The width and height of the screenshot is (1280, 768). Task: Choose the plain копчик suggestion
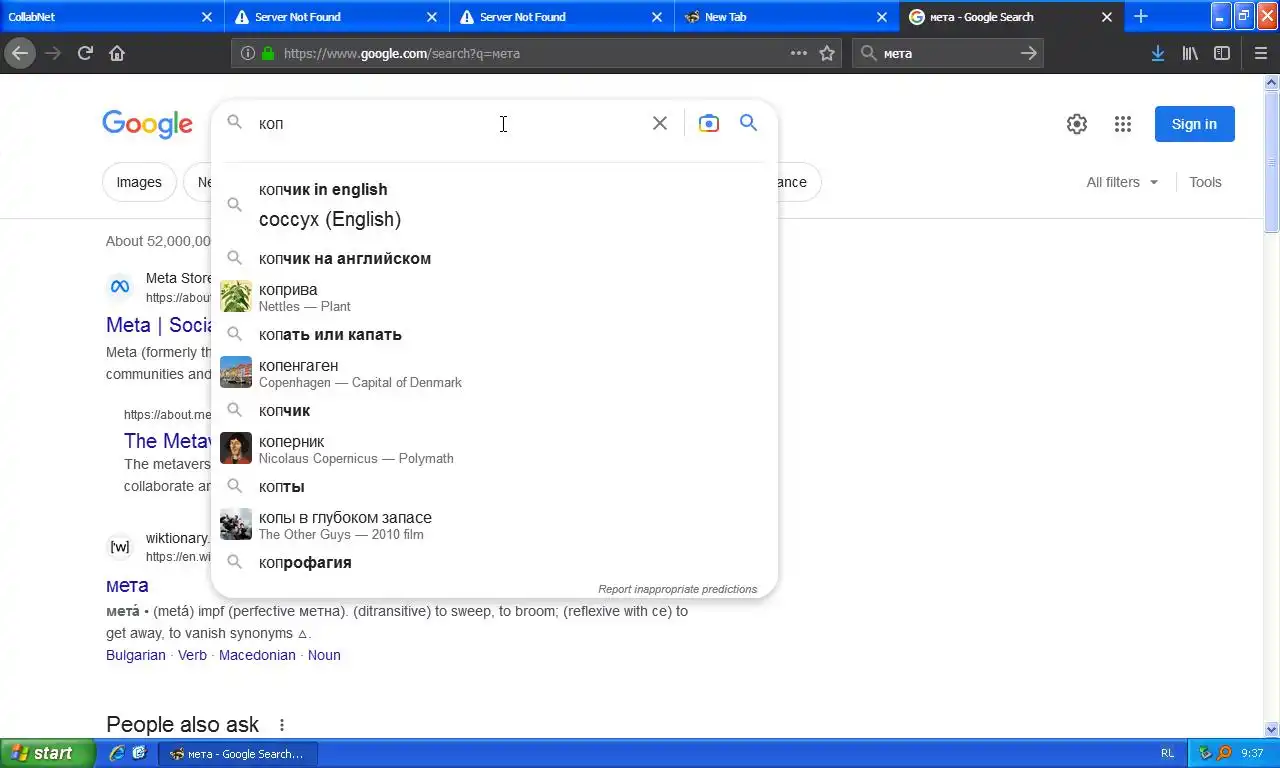click(494, 410)
